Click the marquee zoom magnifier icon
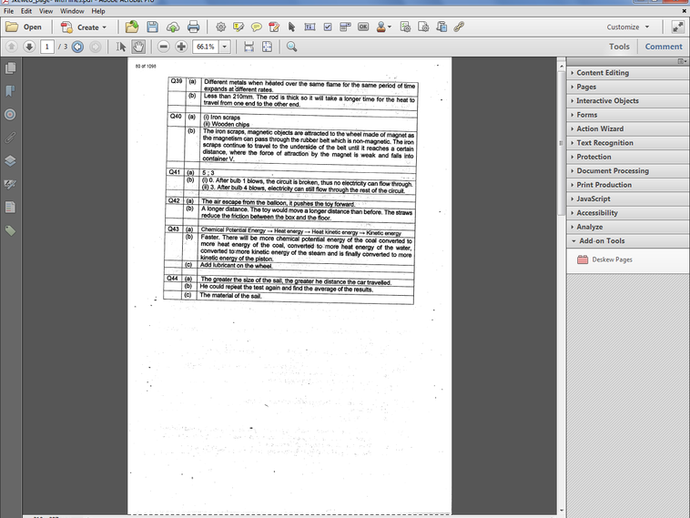This screenshot has width=690, height=518. (x=291, y=47)
